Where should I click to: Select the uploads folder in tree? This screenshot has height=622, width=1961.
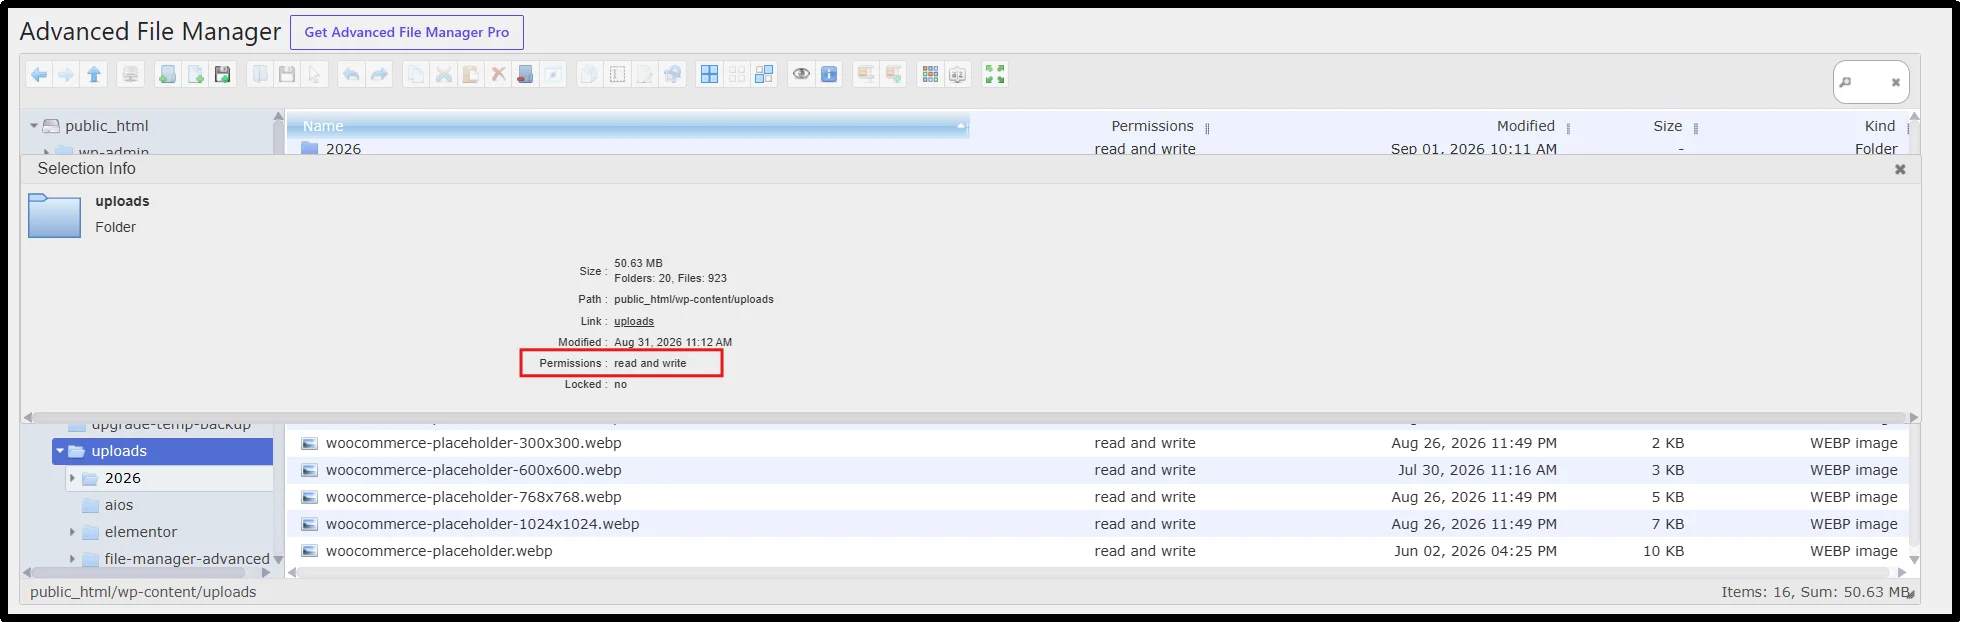162,451
